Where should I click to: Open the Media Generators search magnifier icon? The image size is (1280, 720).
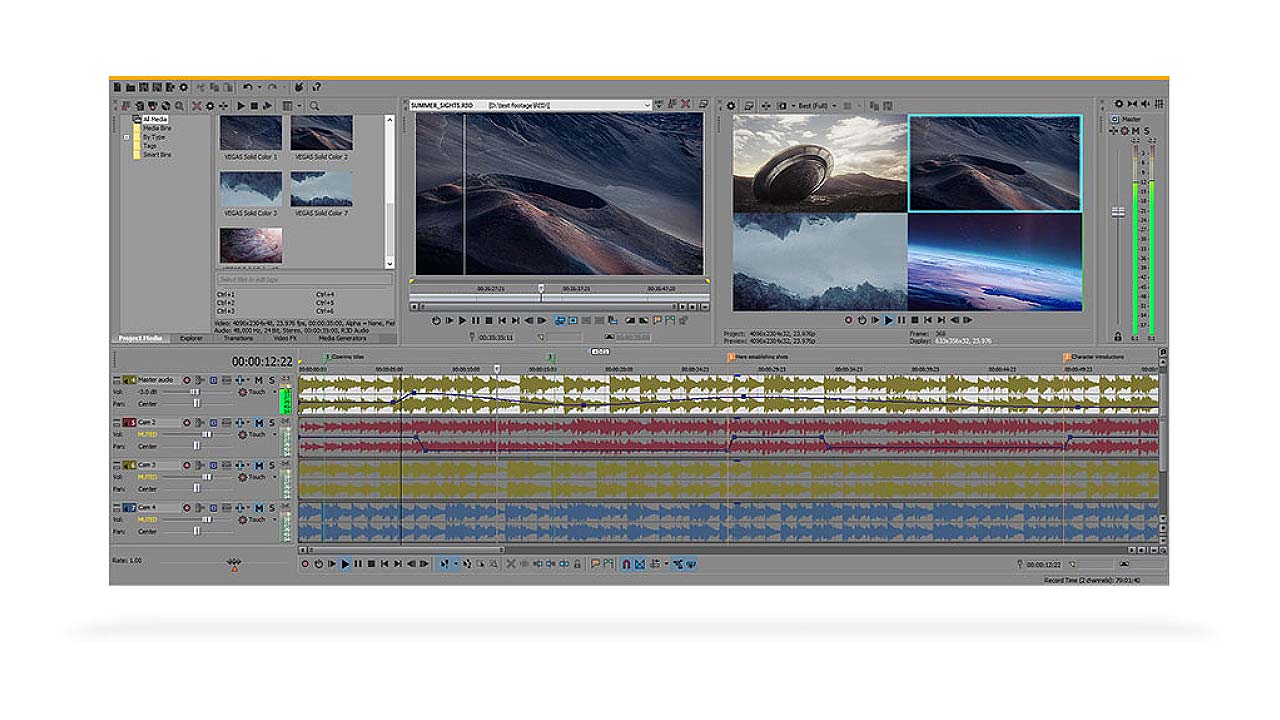pyautogui.click(x=313, y=105)
